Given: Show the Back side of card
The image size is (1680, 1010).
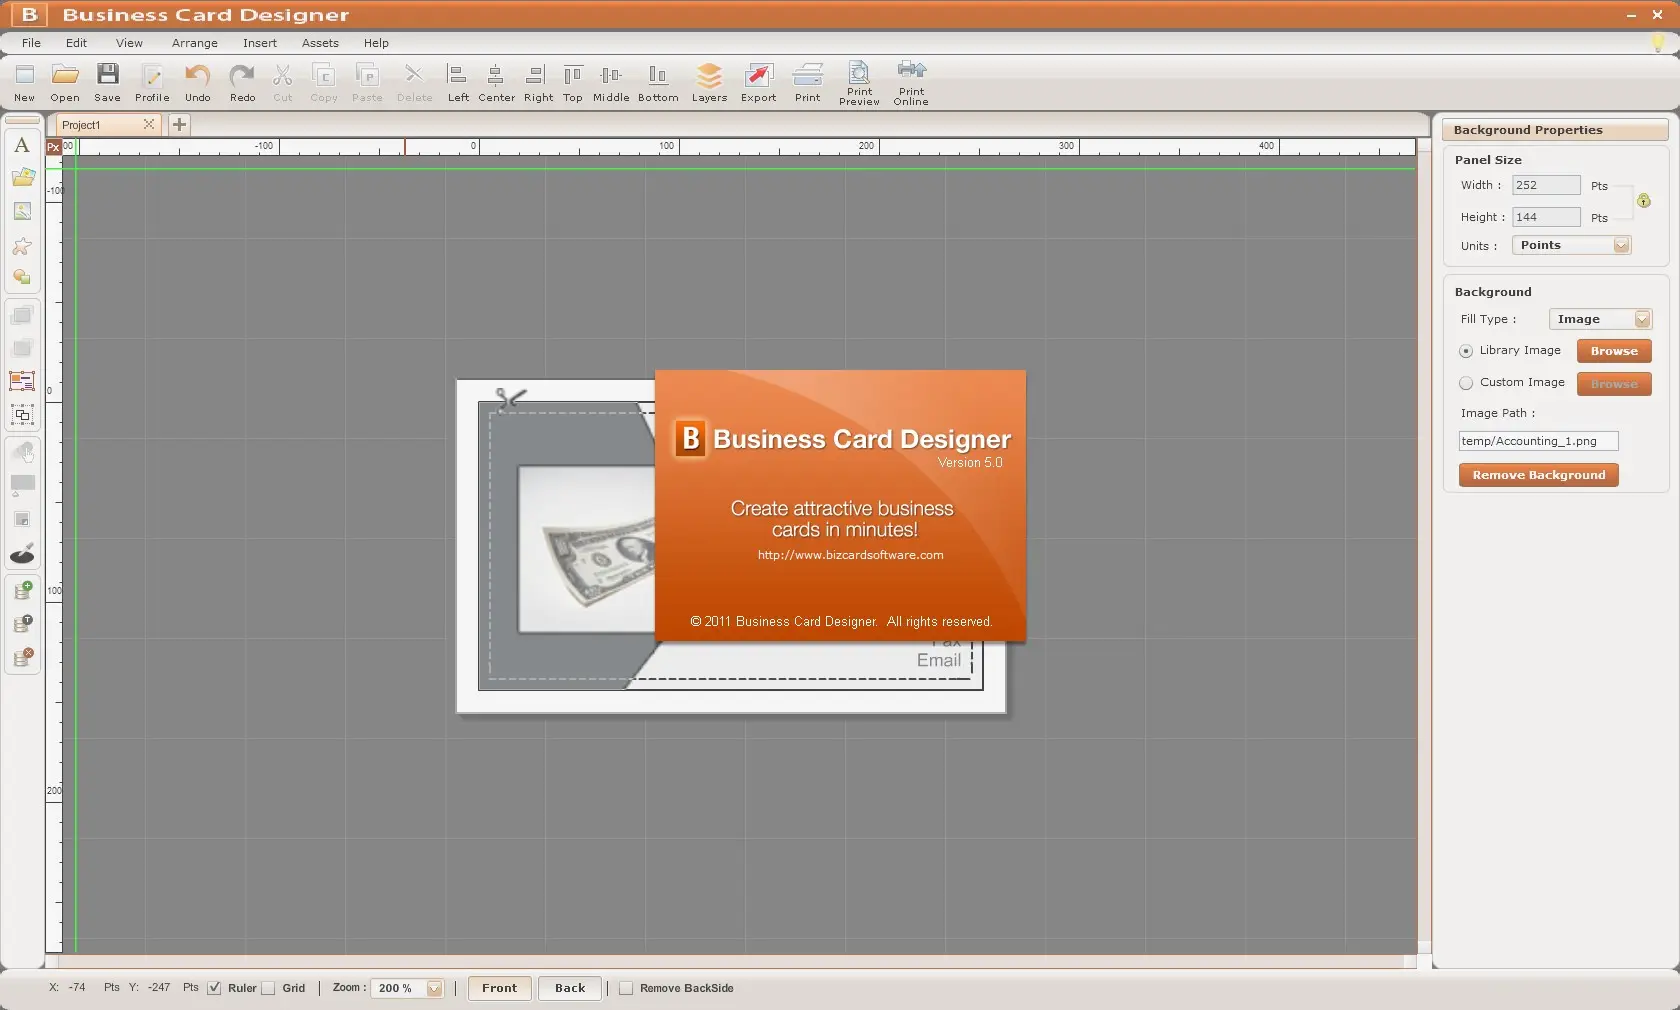Looking at the screenshot, I should [570, 988].
